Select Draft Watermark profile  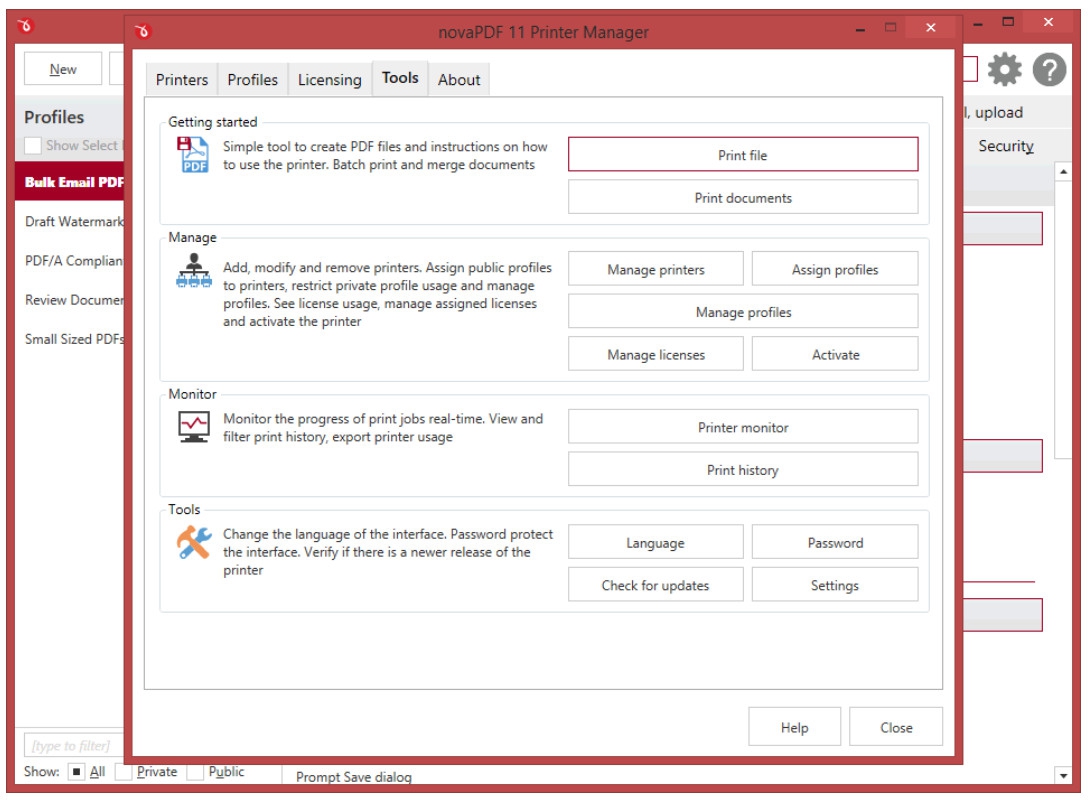tap(69, 221)
